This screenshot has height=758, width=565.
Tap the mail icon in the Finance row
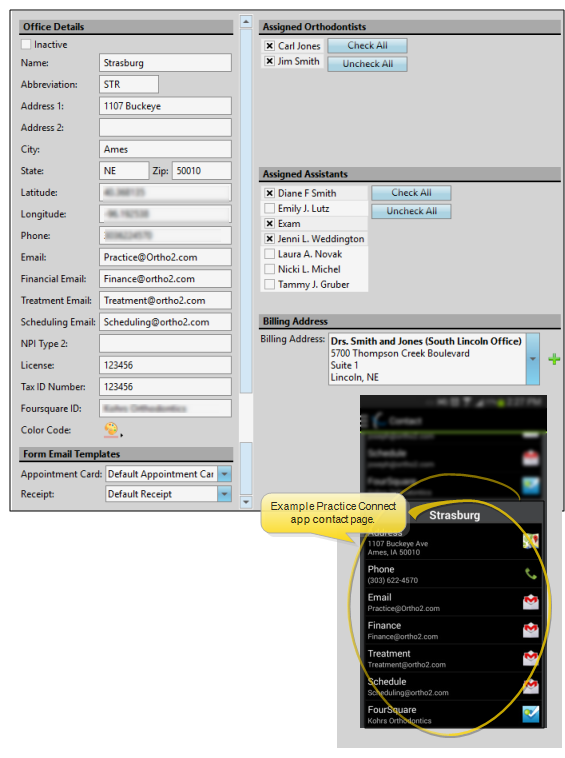531,630
